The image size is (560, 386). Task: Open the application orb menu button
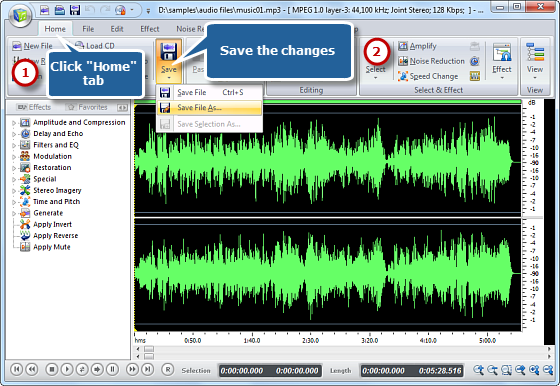point(20,15)
